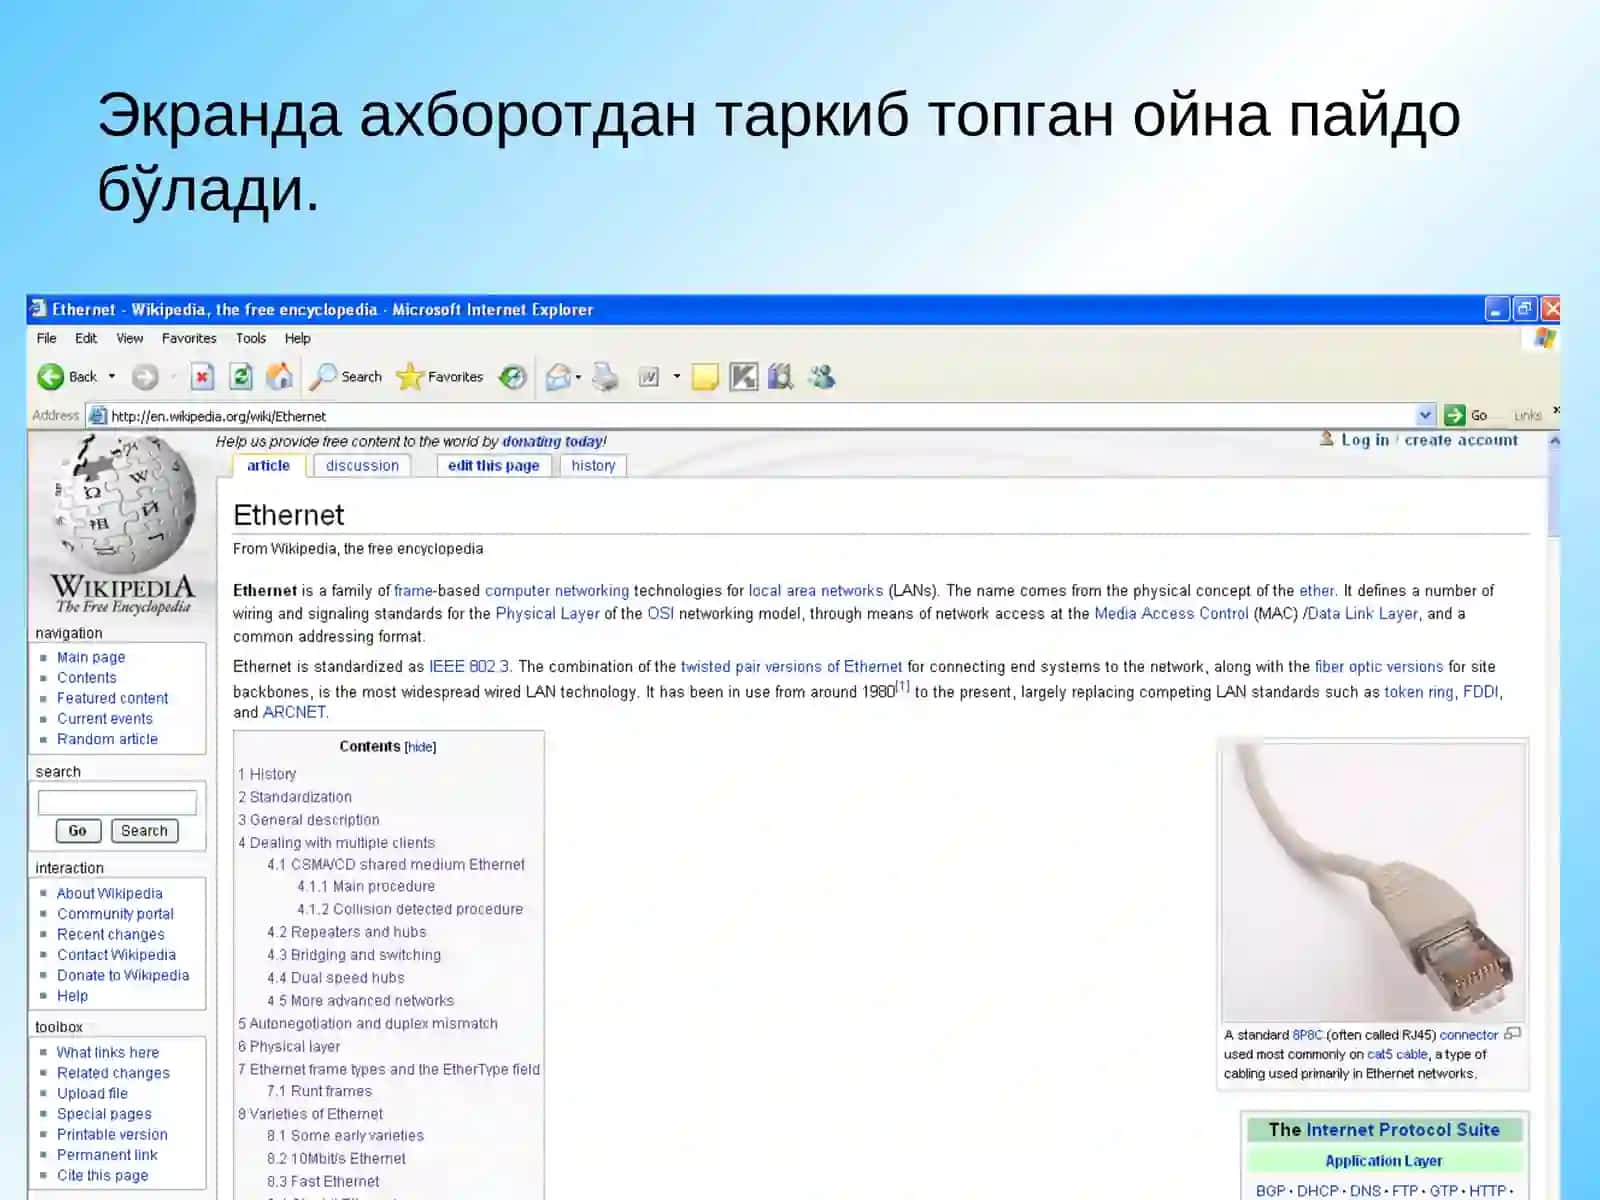Viewport: 1600px width, 1200px height.
Task: Click the Edit with Word icon
Action: (649, 377)
